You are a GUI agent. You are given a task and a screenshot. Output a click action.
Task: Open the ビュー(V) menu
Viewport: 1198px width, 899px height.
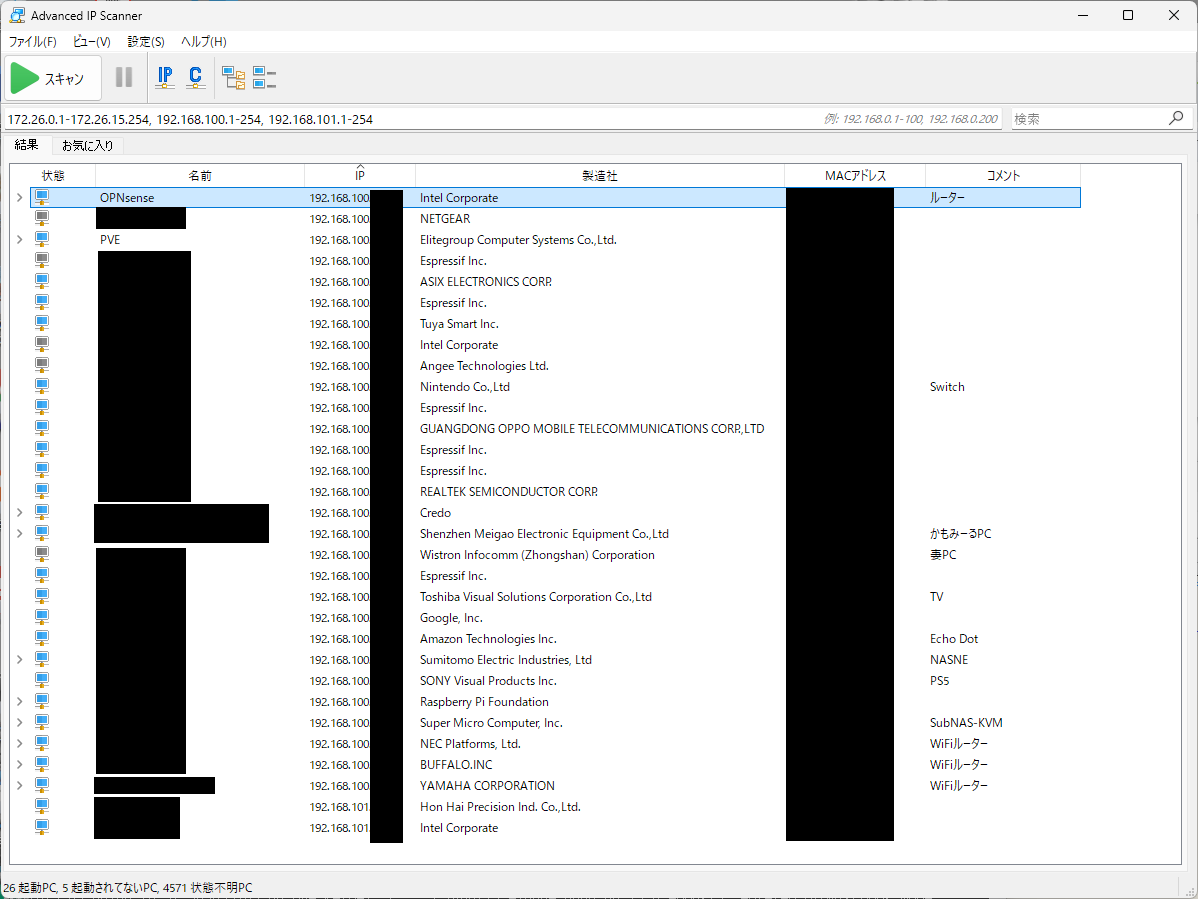tap(92, 41)
